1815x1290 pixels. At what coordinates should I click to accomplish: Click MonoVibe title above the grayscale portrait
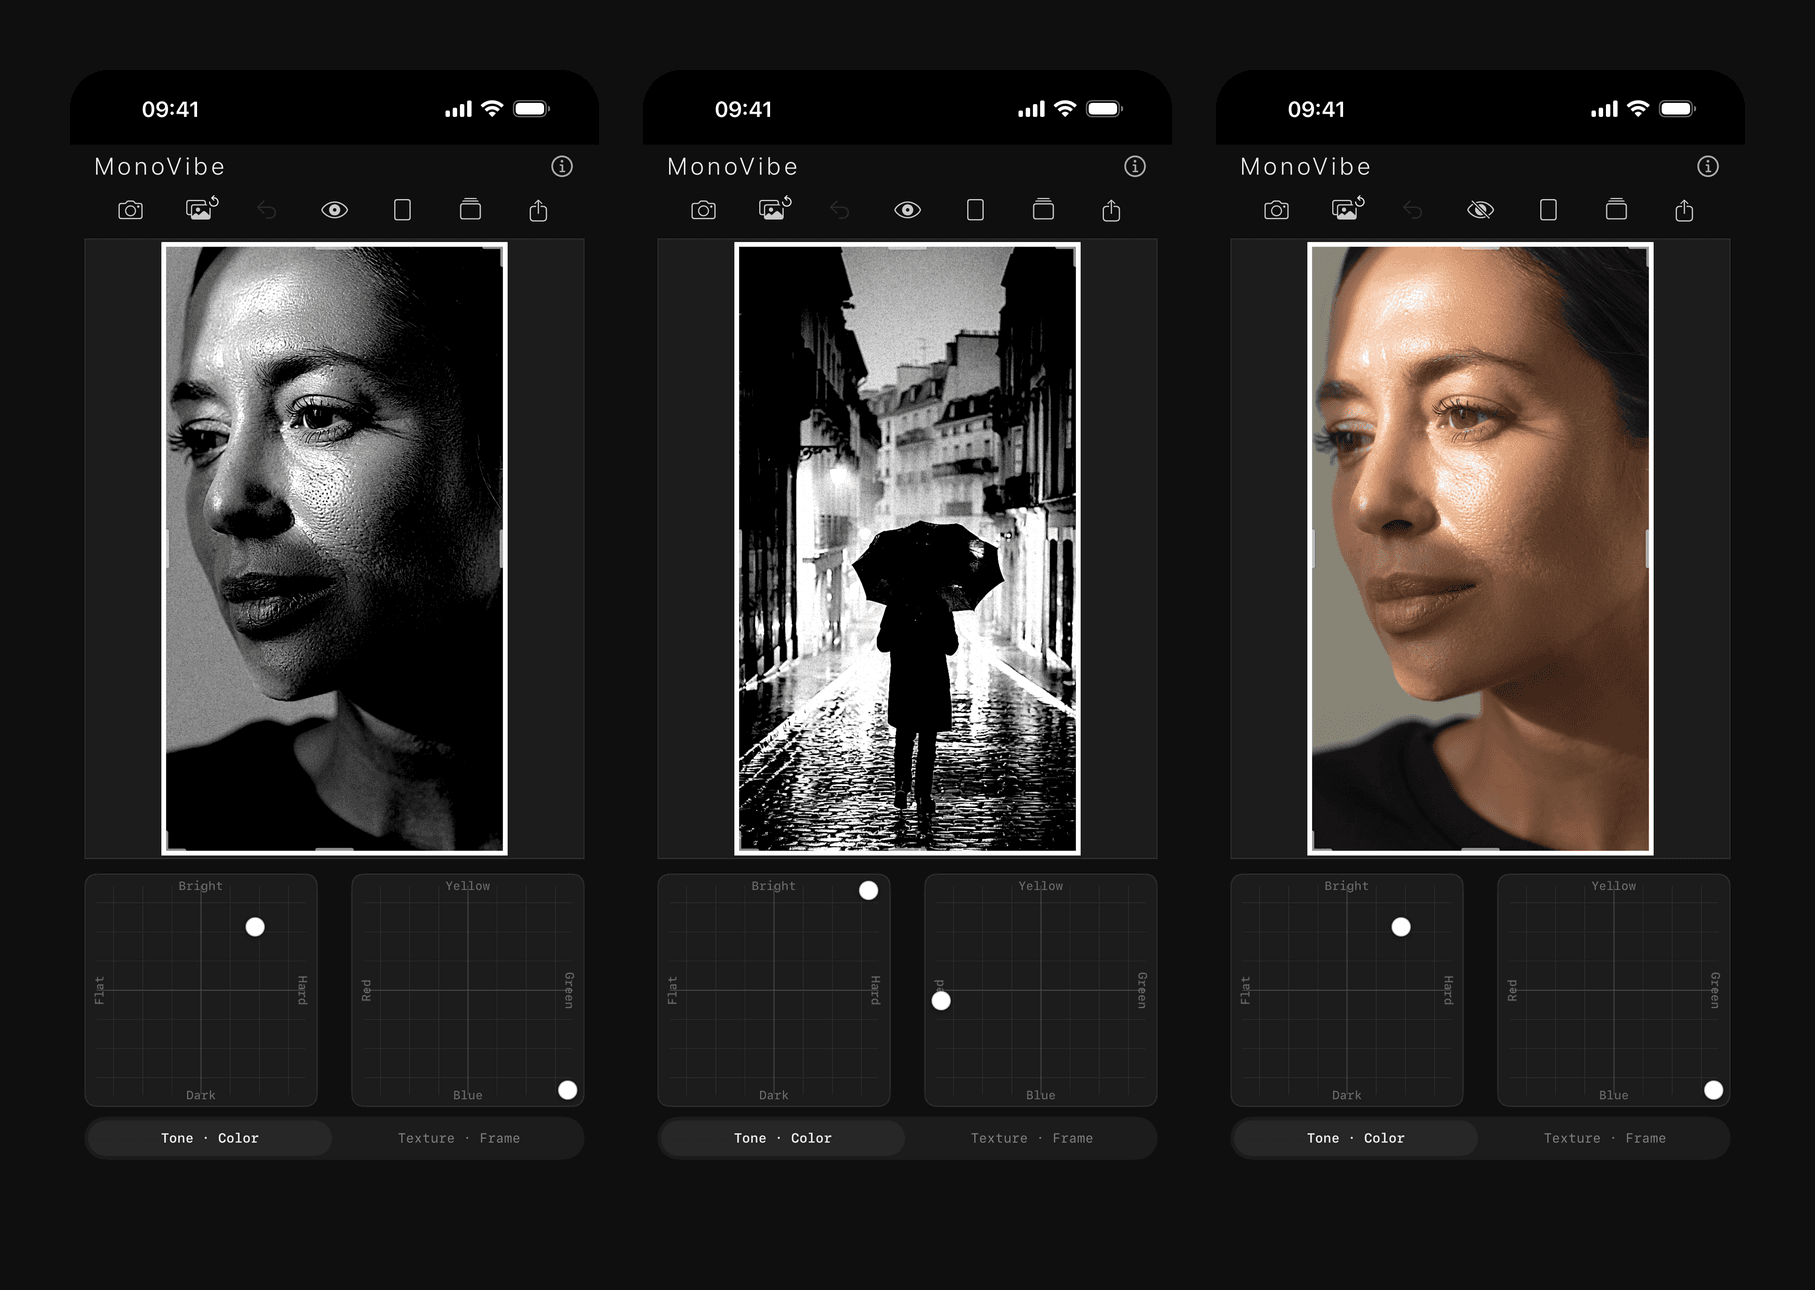point(160,167)
